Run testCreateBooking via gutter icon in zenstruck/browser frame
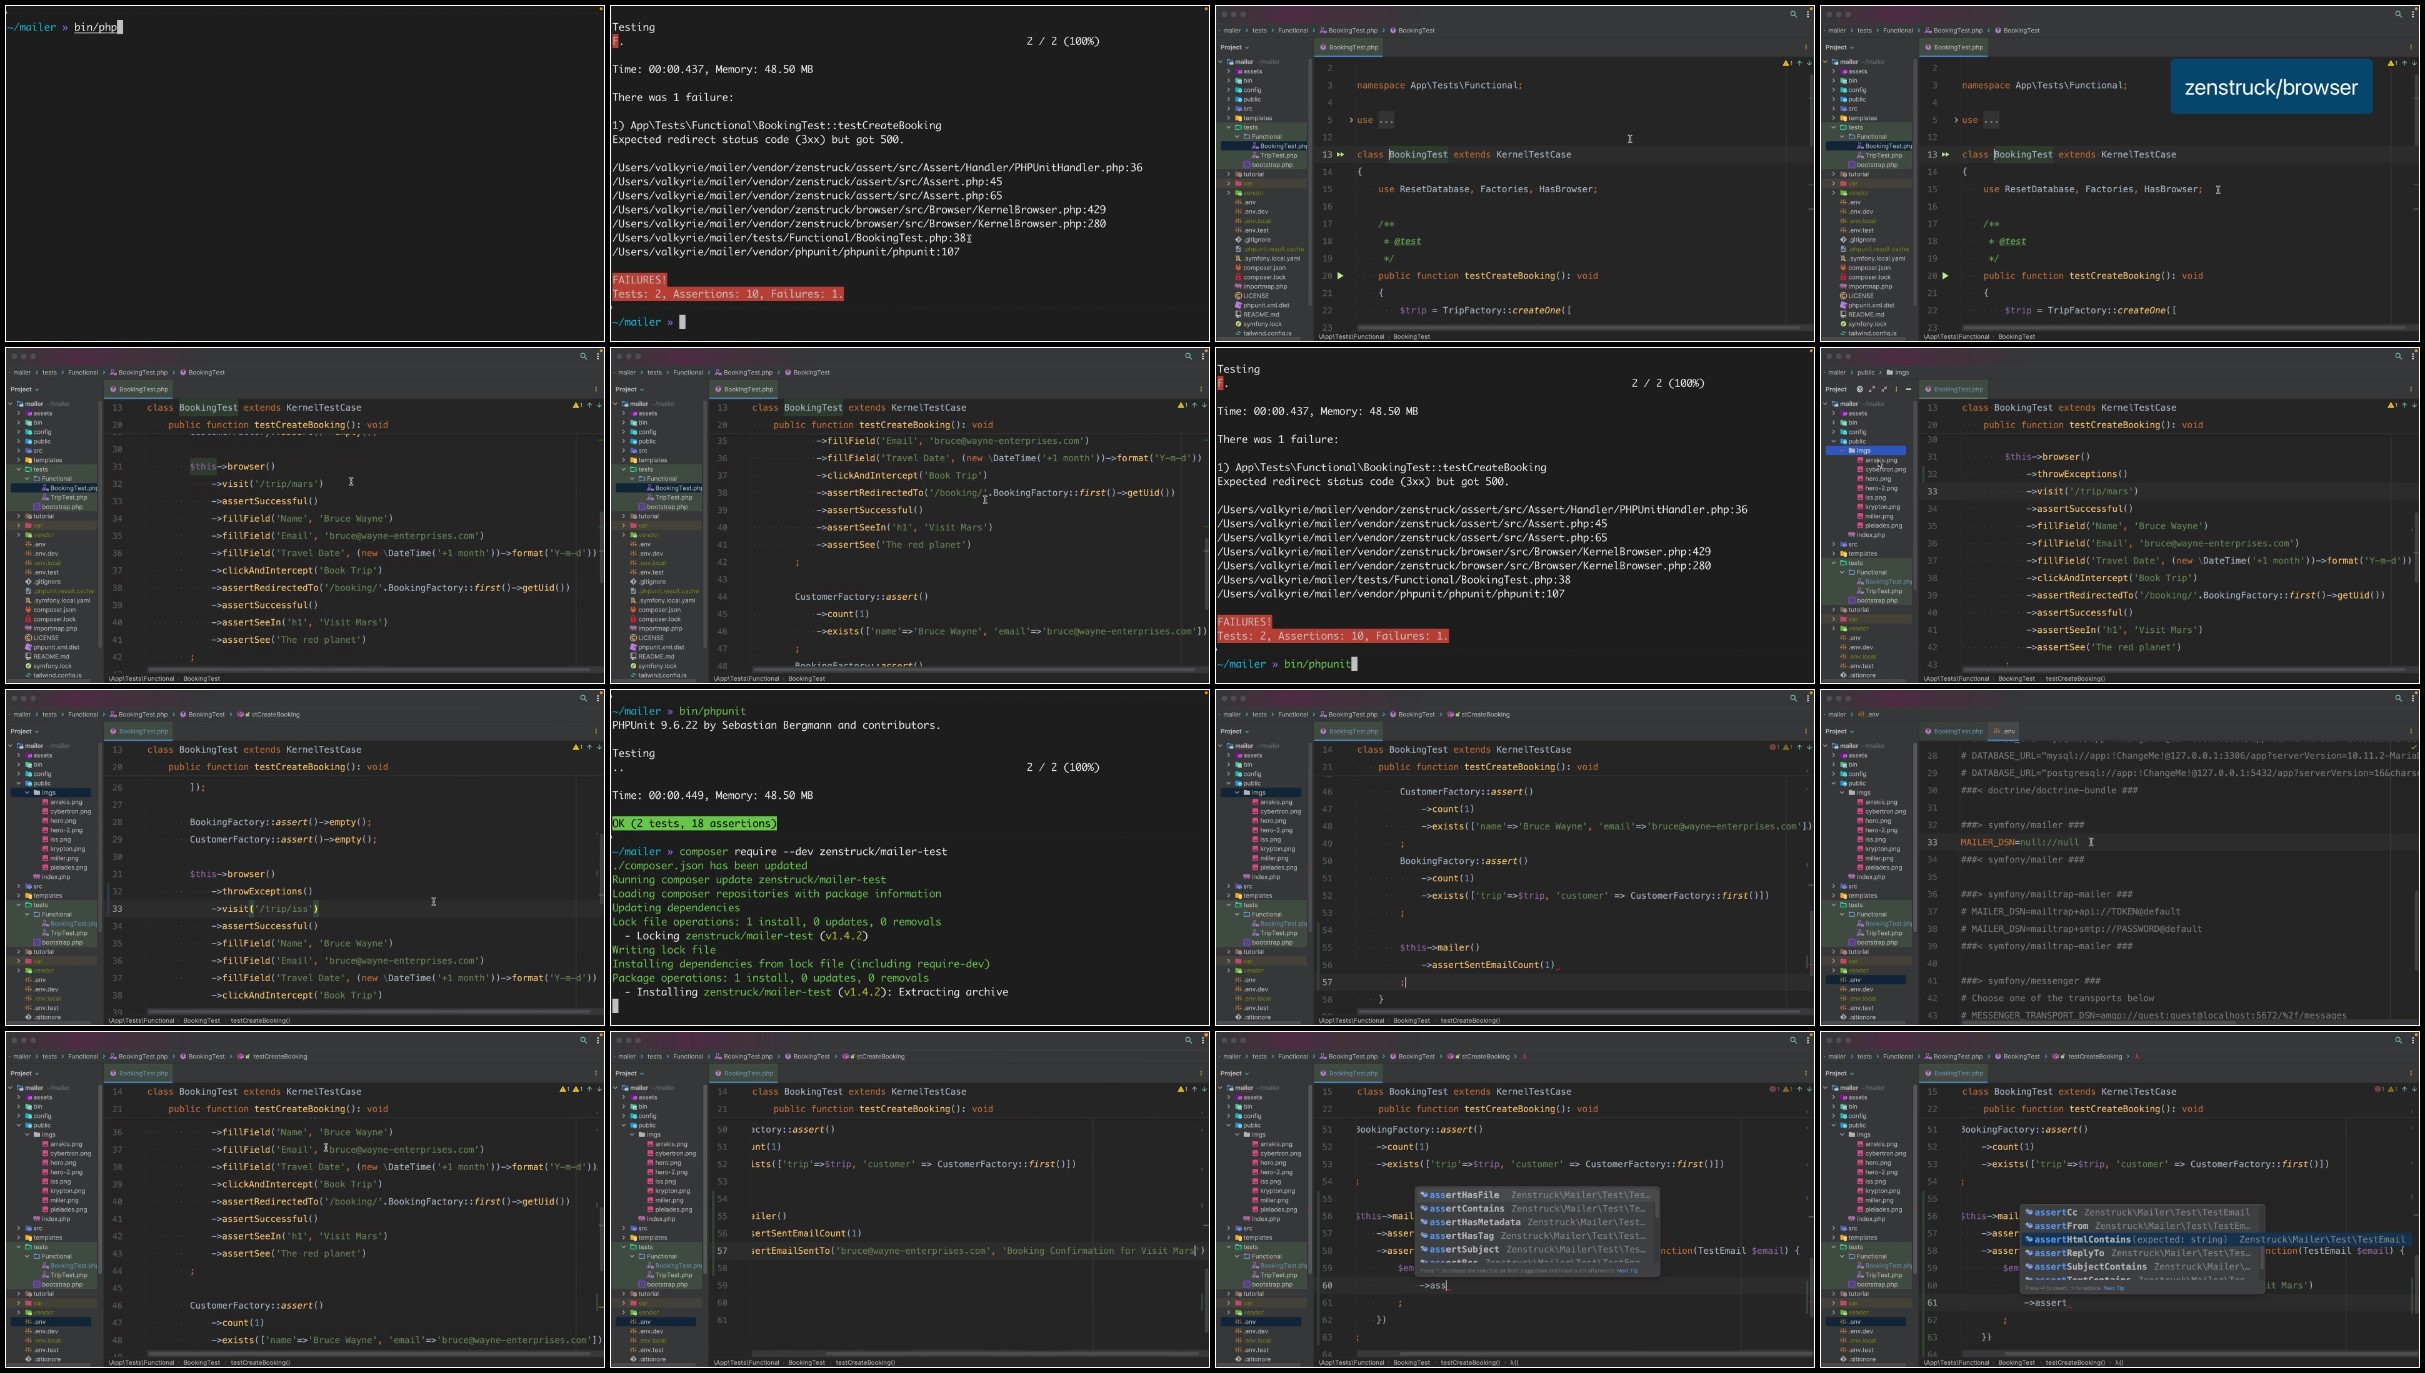2425x1373 pixels. [1945, 276]
